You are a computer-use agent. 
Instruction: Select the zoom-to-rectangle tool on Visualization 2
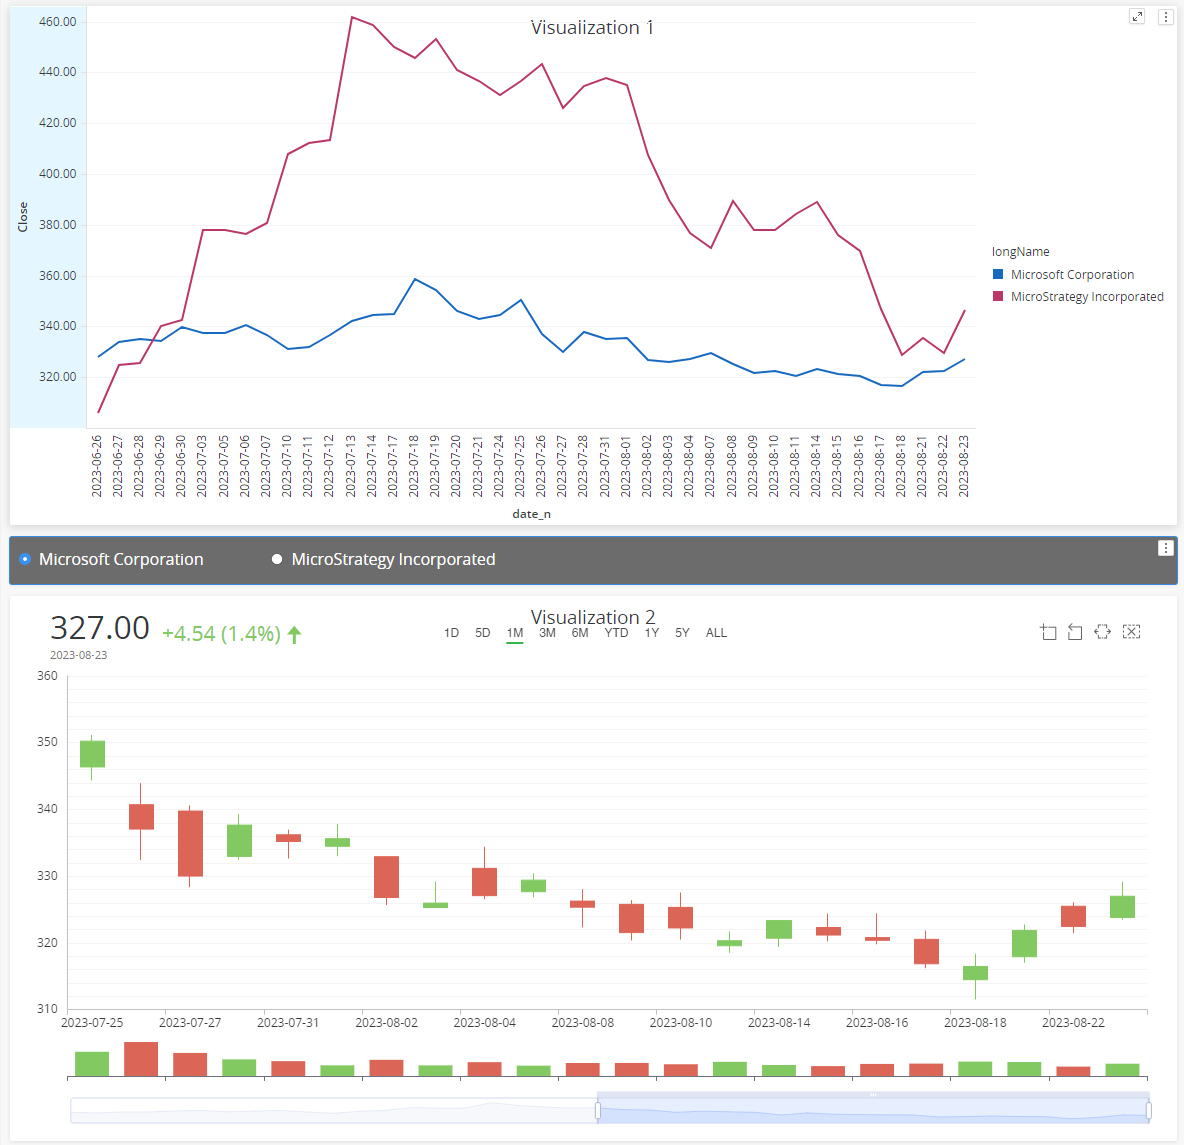click(x=1048, y=631)
